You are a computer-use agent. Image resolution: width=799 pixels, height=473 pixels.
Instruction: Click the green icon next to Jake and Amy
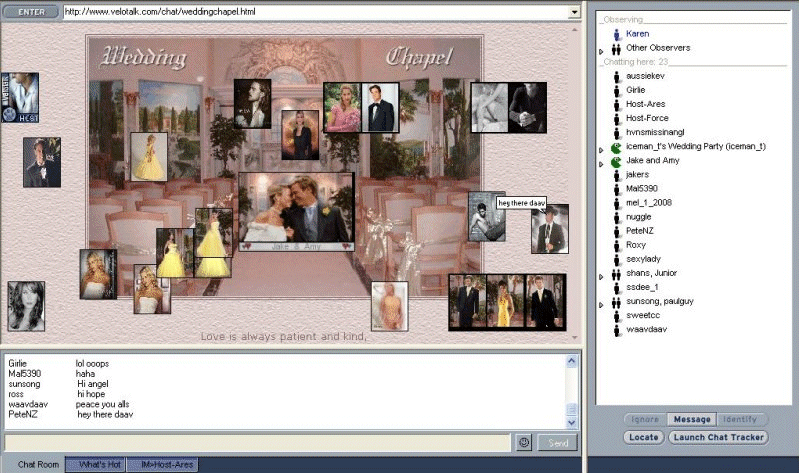coord(616,160)
